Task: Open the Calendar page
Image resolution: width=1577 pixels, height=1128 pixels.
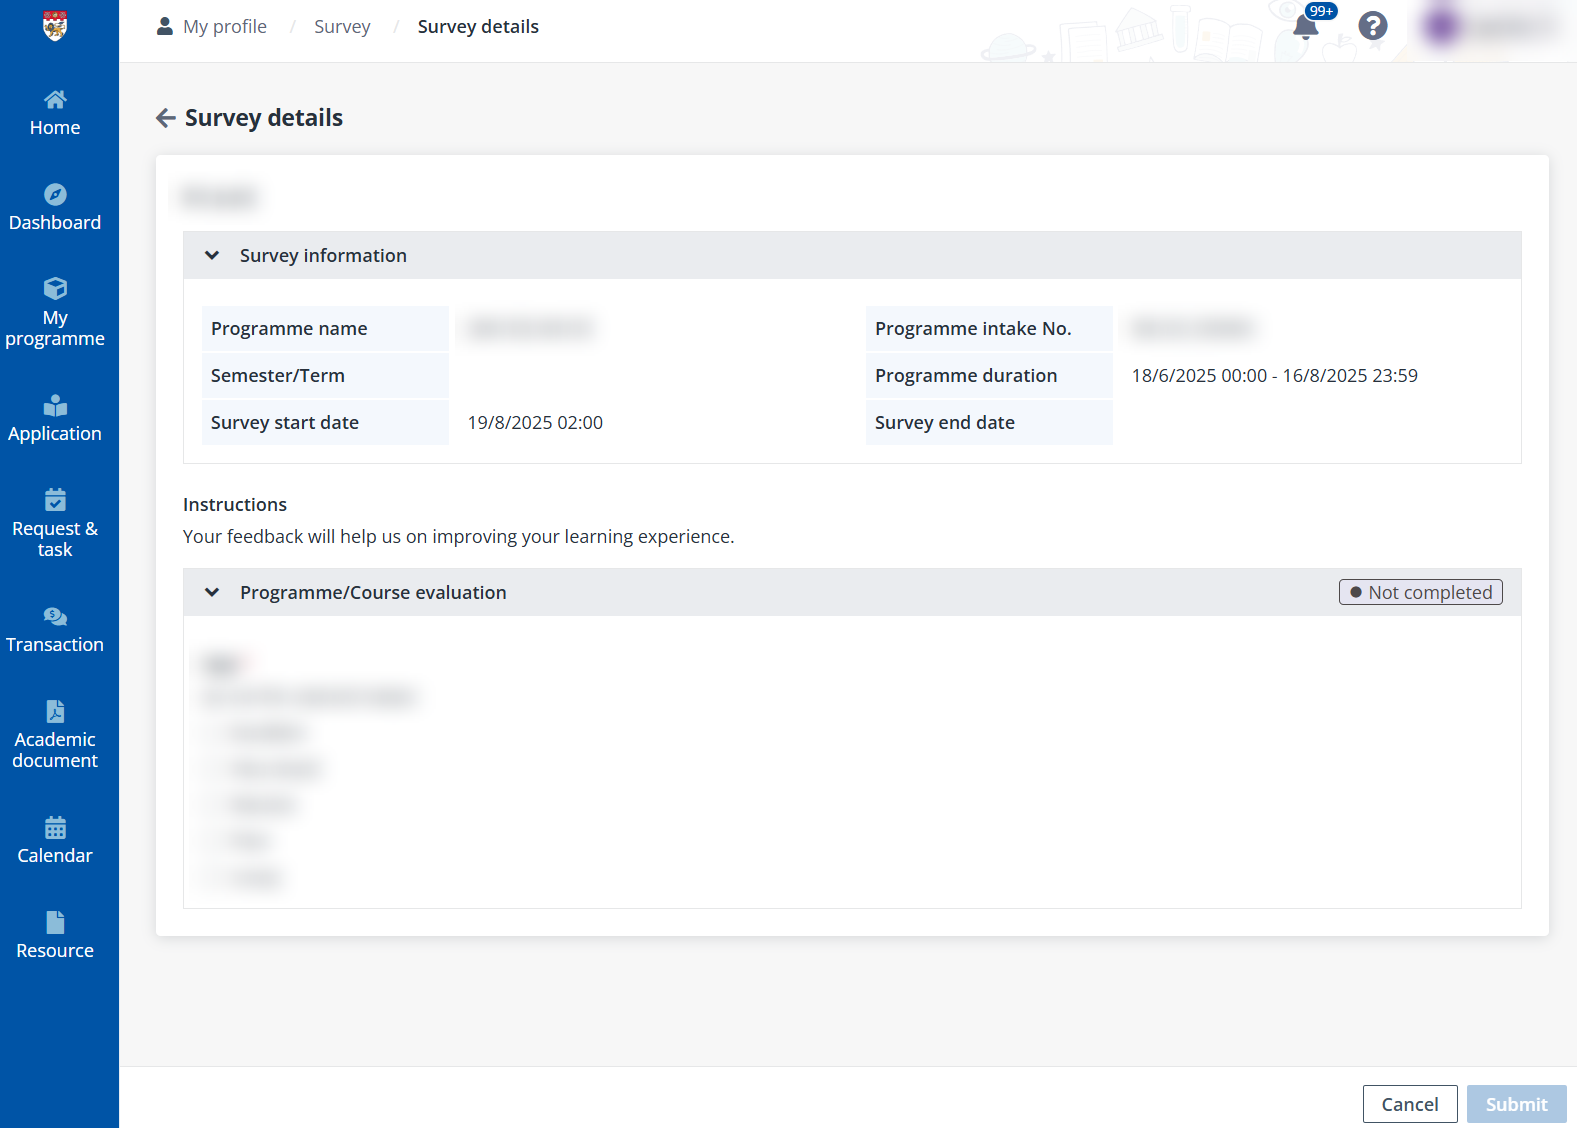Action: [x=55, y=841]
